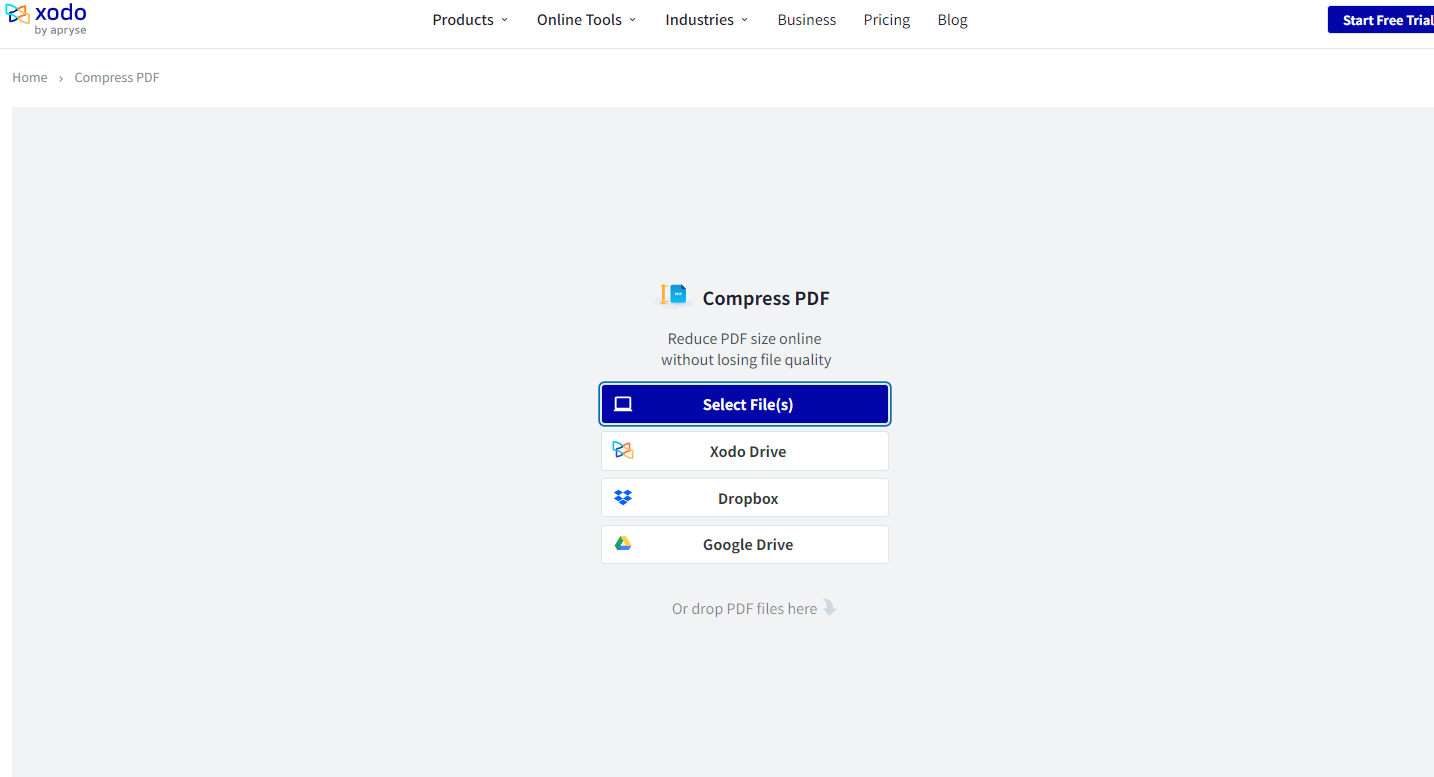
Task: Click the 'Reduce PDF size online' description
Action: tap(744, 339)
